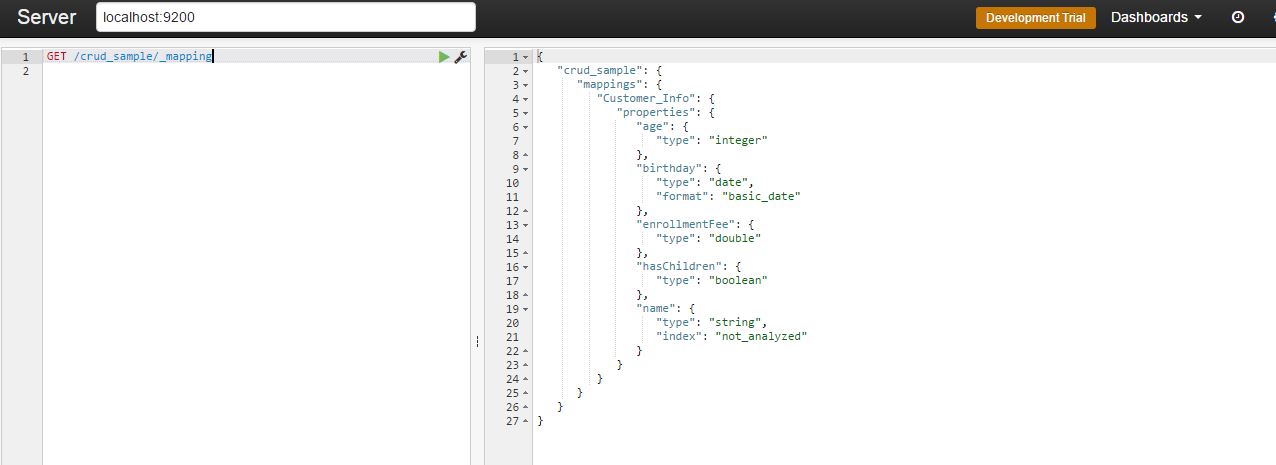Collapse the "crud_sample" block fold arrow
Screen dimensions: 1276x465
click(x=526, y=71)
